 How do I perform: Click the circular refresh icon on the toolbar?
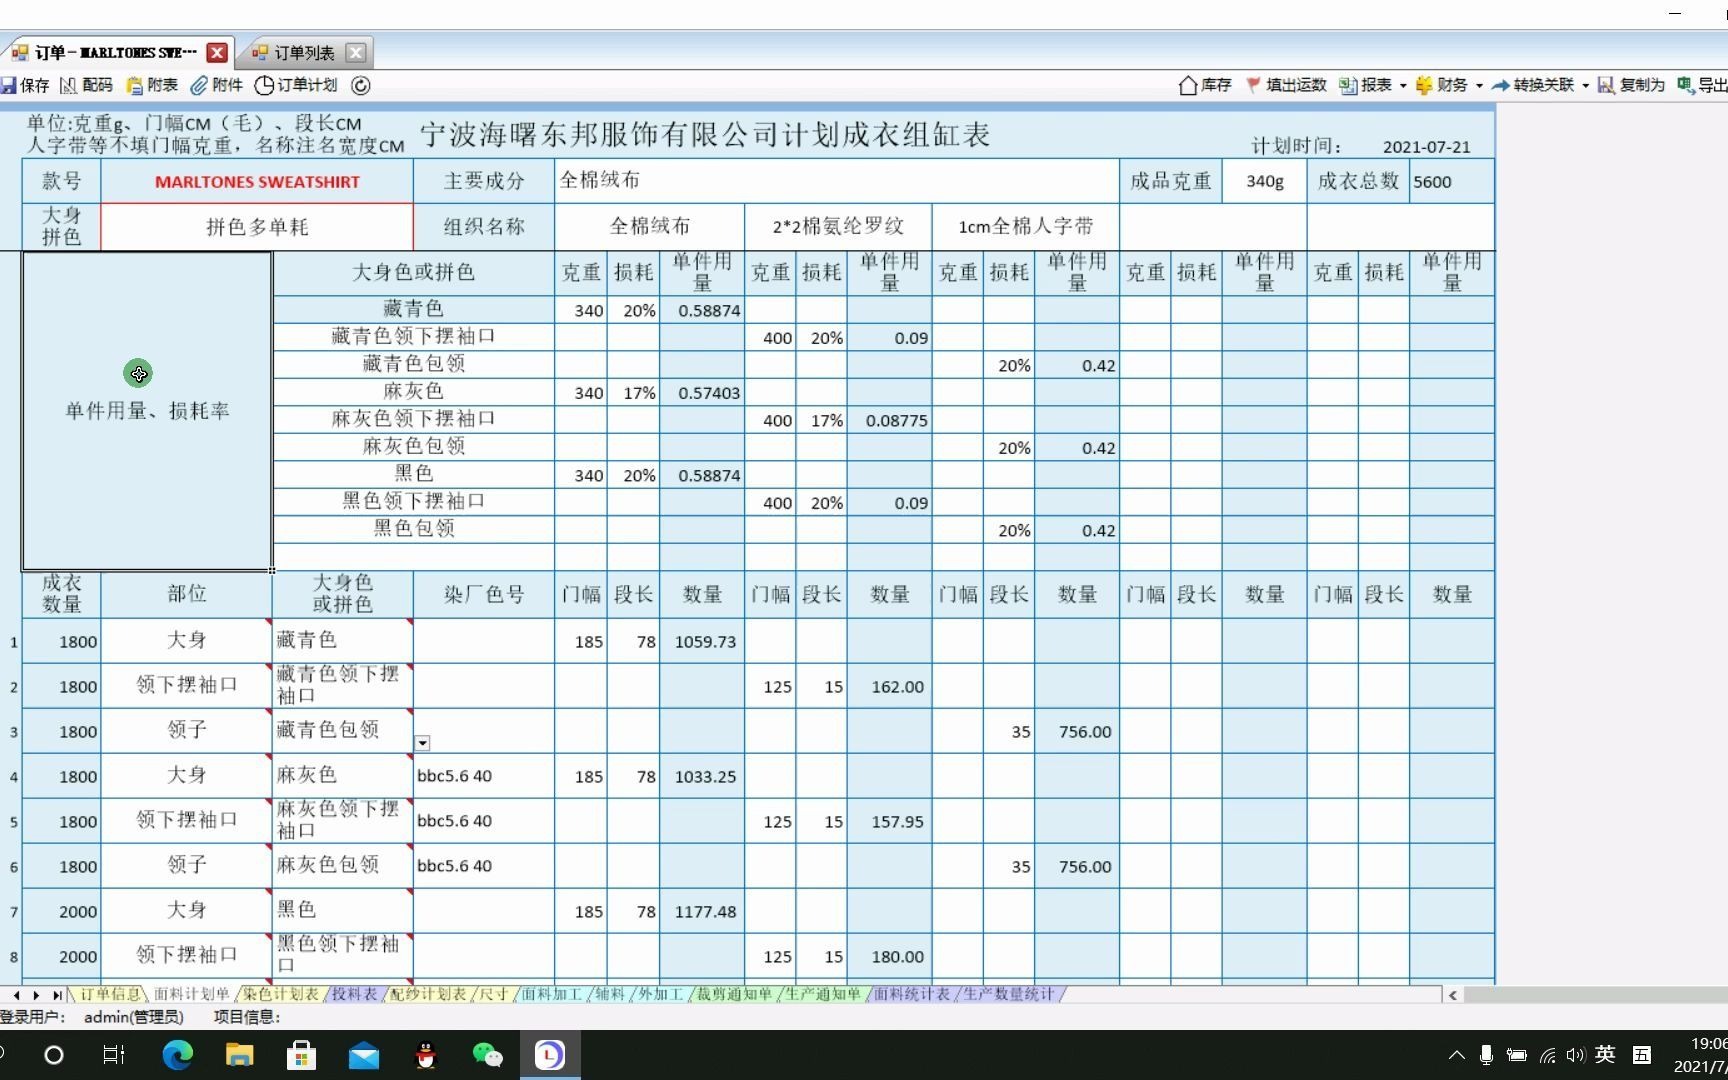click(359, 86)
